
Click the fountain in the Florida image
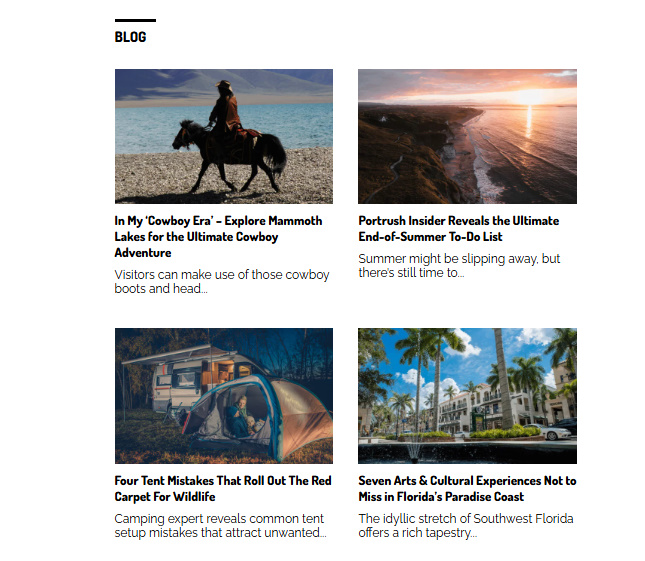pos(414,449)
